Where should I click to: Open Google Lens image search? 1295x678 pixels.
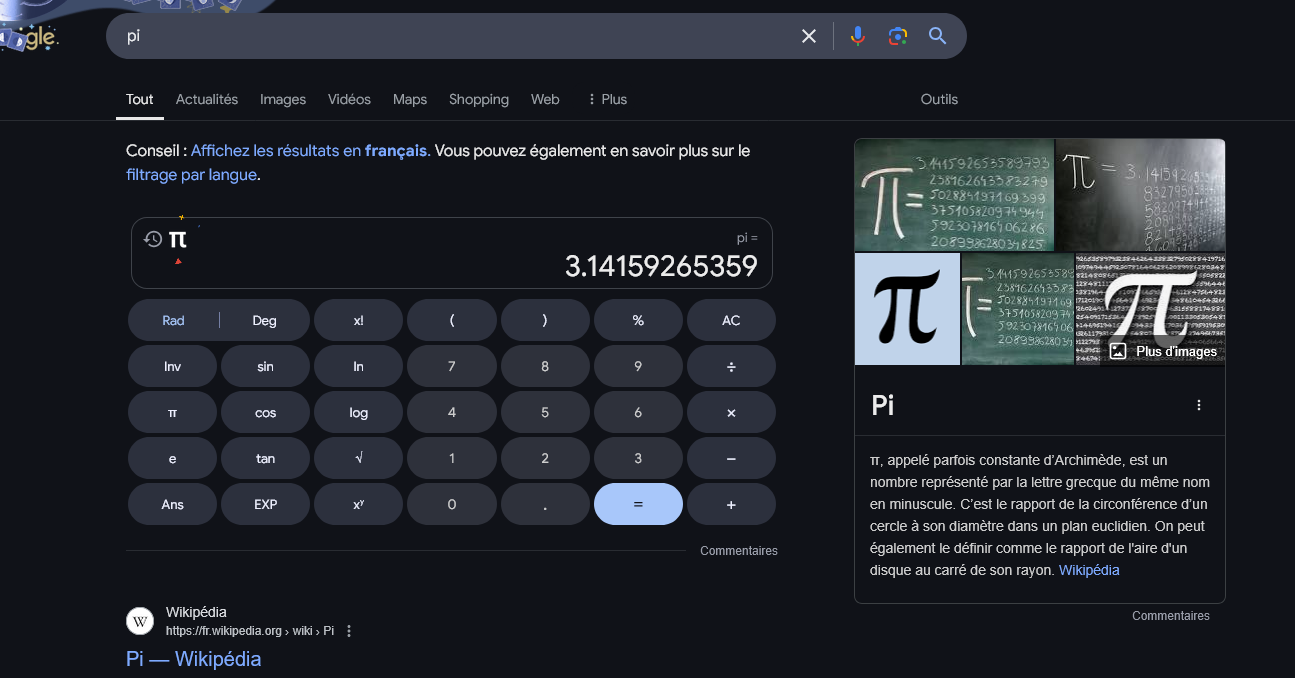(x=897, y=36)
